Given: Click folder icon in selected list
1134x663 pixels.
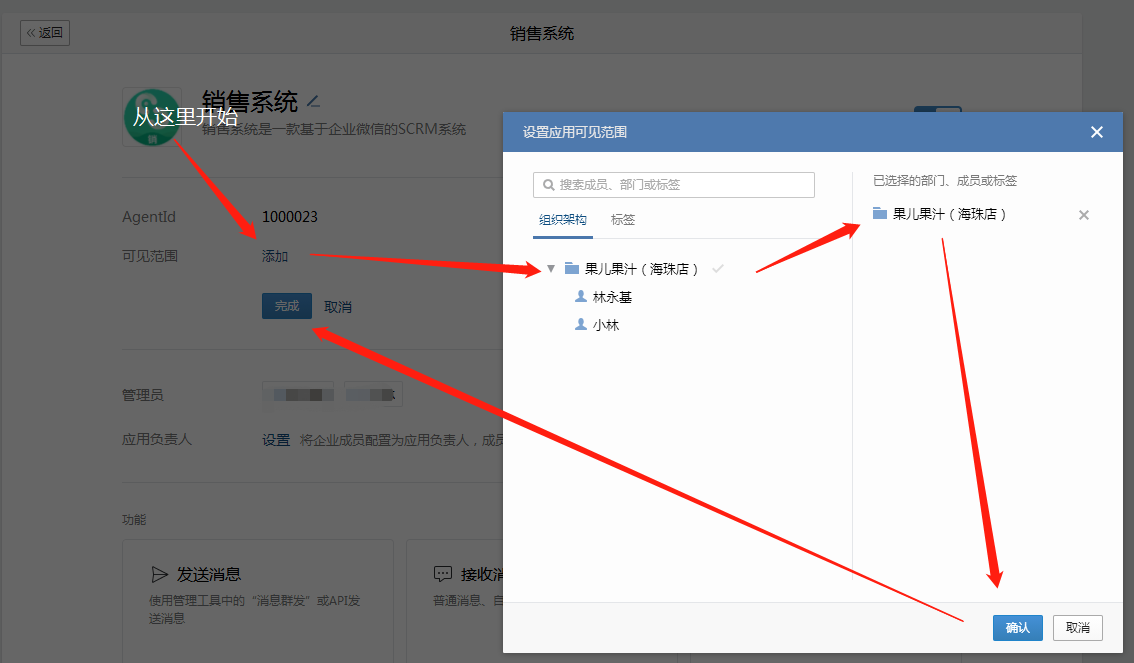Looking at the screenshot, I should (879, 213).
